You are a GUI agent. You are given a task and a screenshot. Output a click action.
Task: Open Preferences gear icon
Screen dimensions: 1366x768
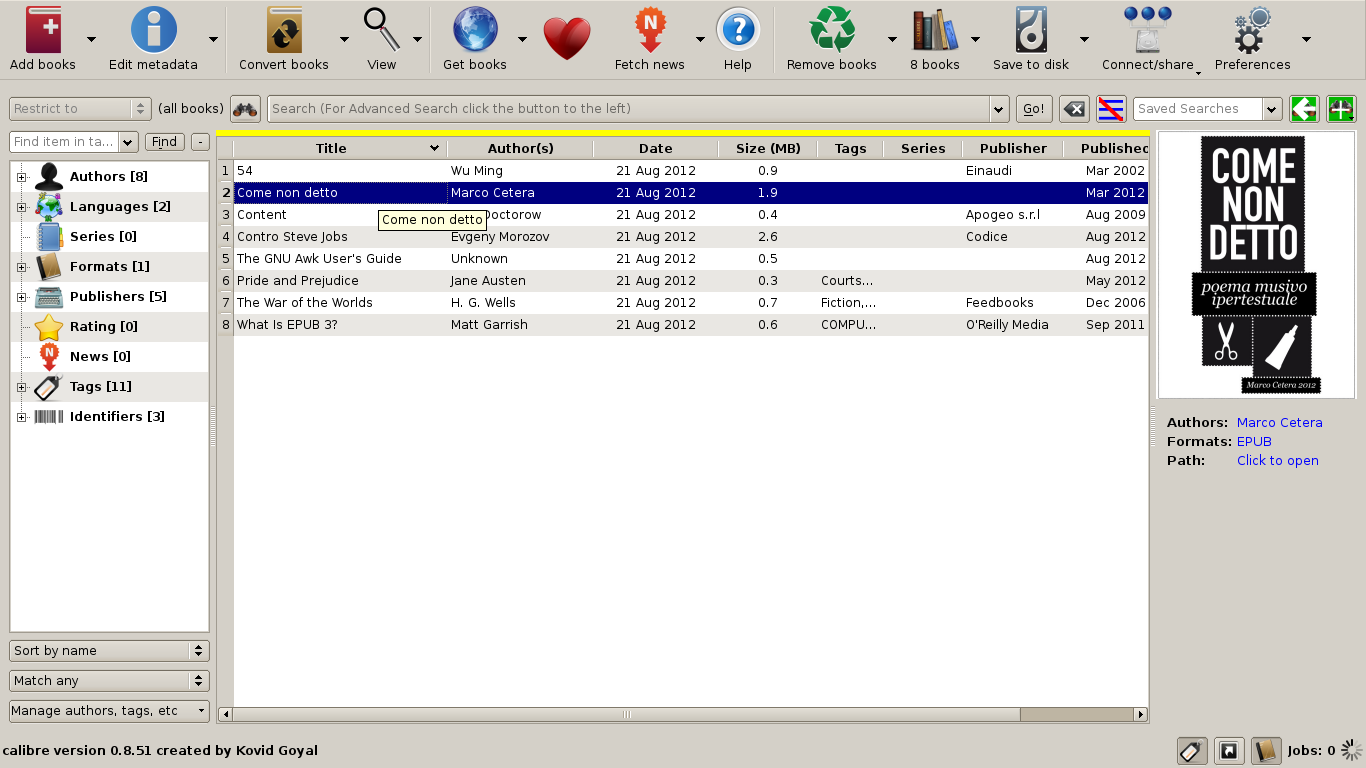[1252, 30]
